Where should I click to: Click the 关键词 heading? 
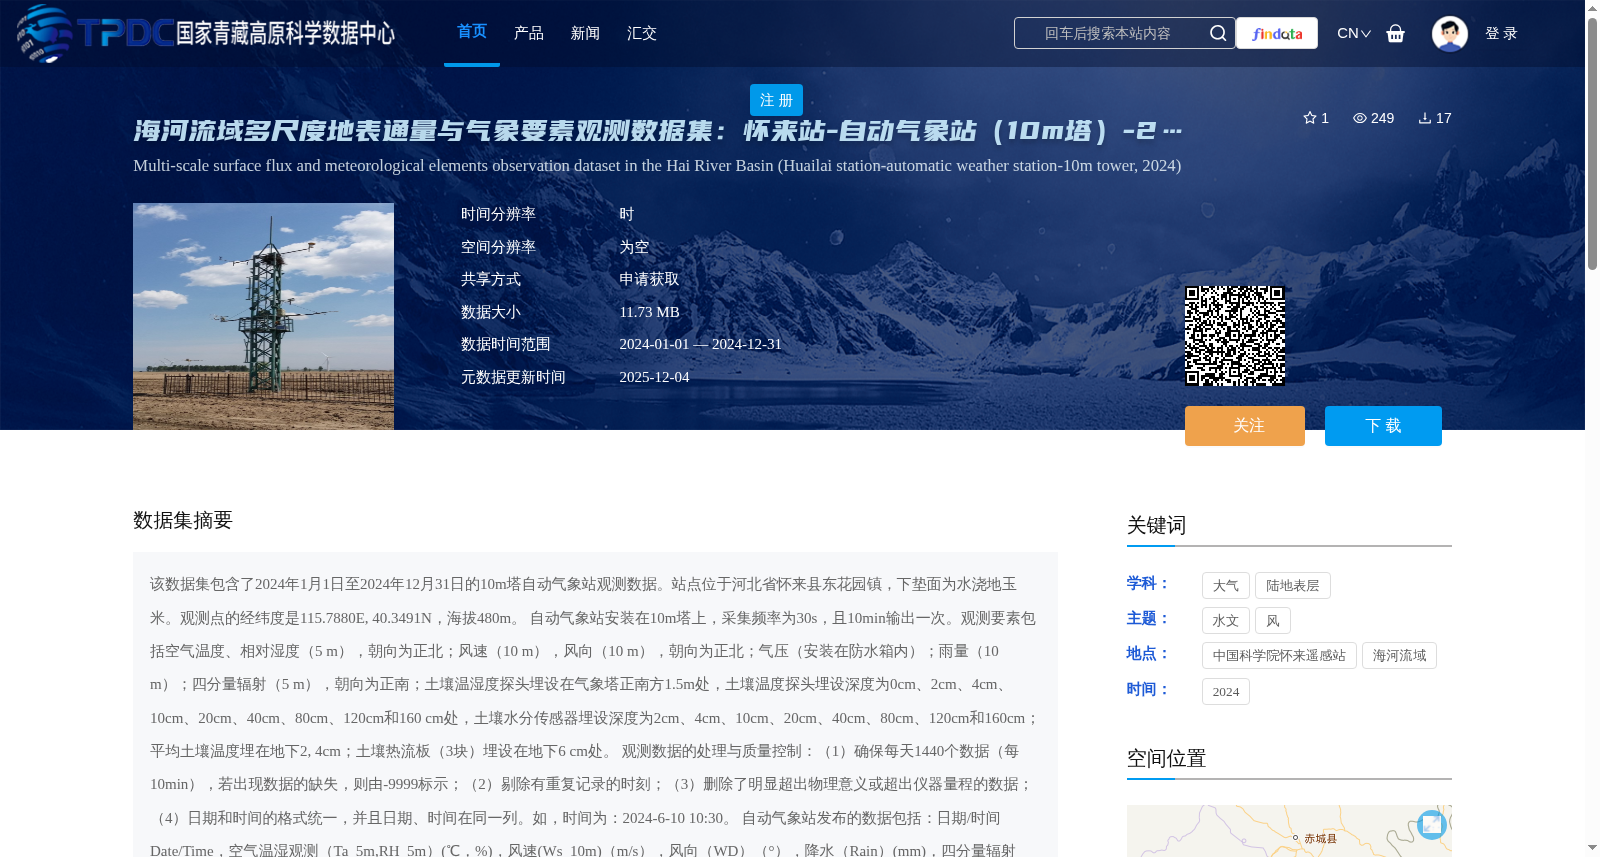tap(1156, 525)
